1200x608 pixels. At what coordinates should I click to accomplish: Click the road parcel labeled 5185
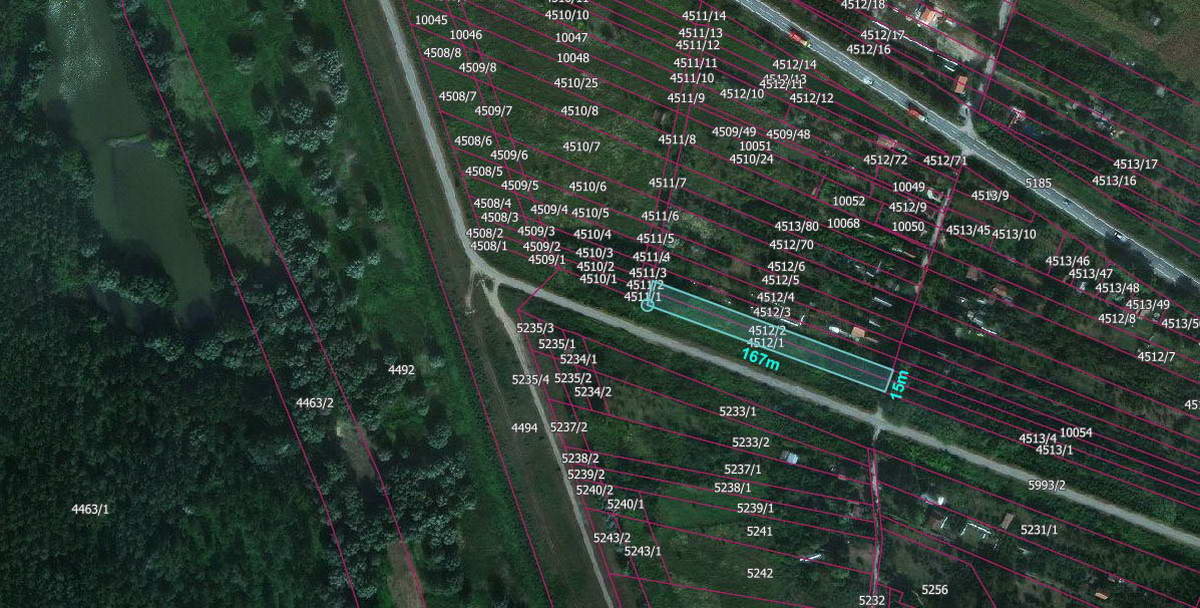[1038, 183]
